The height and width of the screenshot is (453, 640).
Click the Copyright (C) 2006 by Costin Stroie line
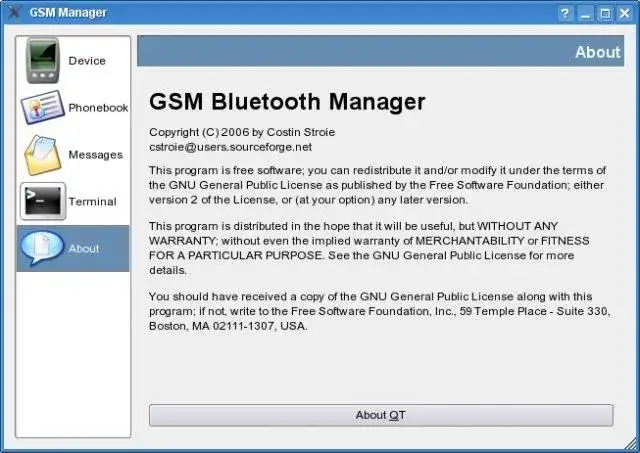[x=242, y=132]
